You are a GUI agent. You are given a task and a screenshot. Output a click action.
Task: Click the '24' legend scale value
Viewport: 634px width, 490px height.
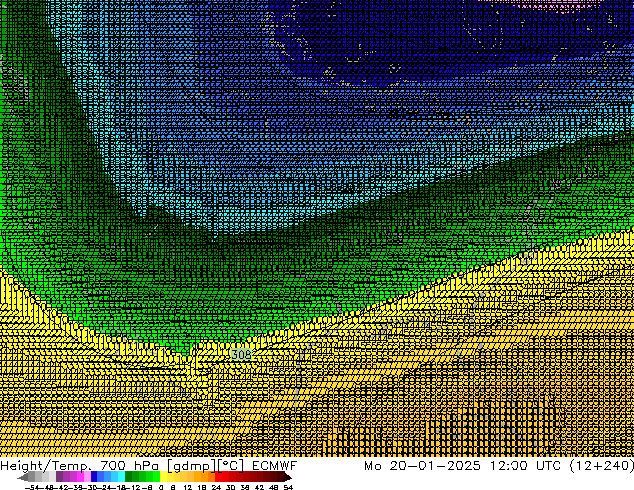pos(216,487)
